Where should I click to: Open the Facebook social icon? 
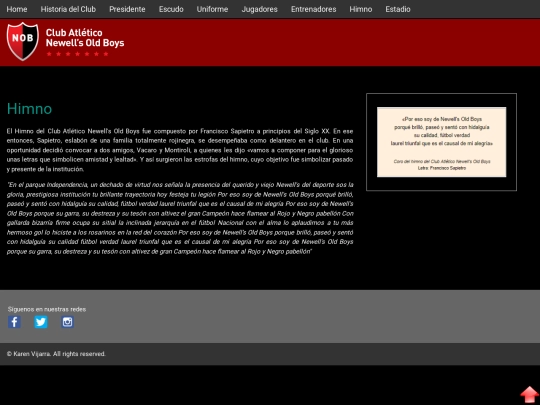click(x=14, y=322)
